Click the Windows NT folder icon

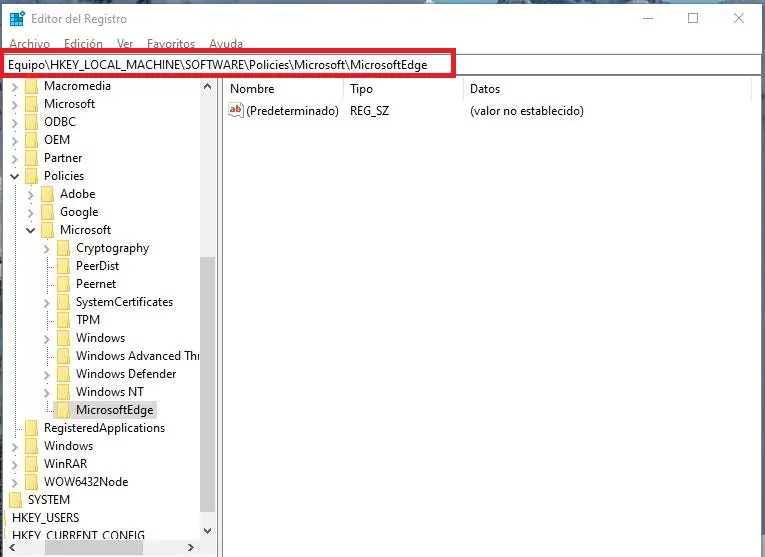[63, 392]
